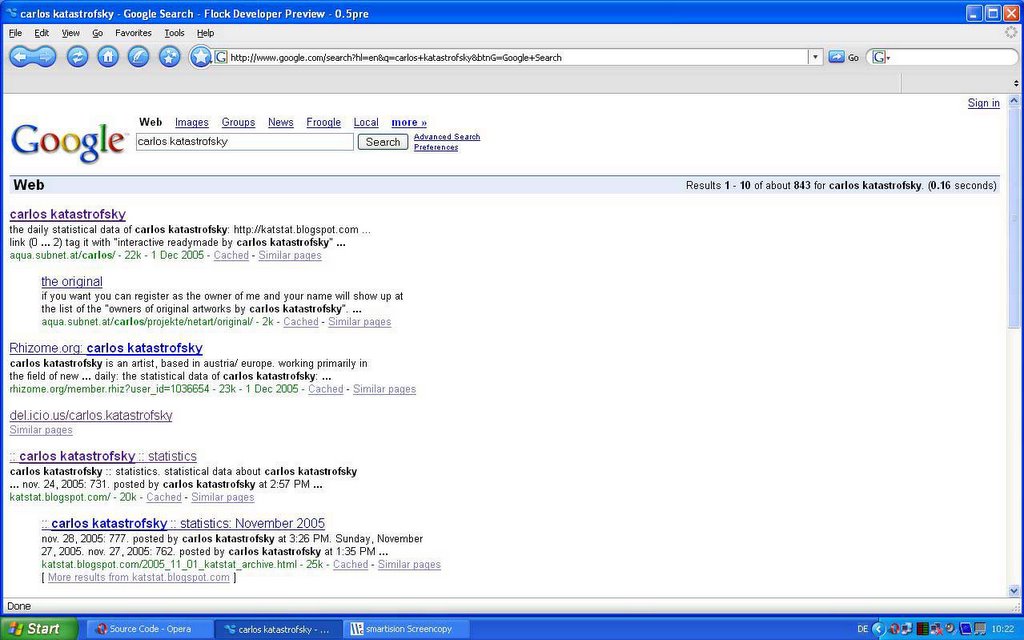Open 'statistics: November 2005' result
Screen dimensions: 1024x640
(183, 523)
